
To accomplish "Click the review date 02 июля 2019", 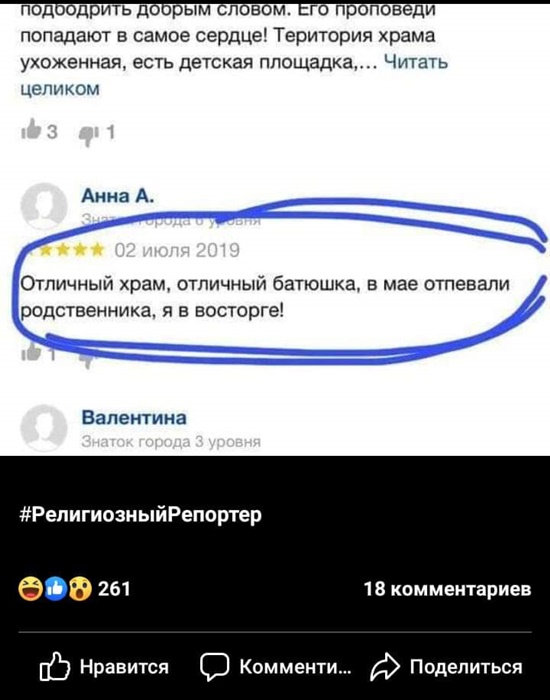I will (x=177, y=250).
